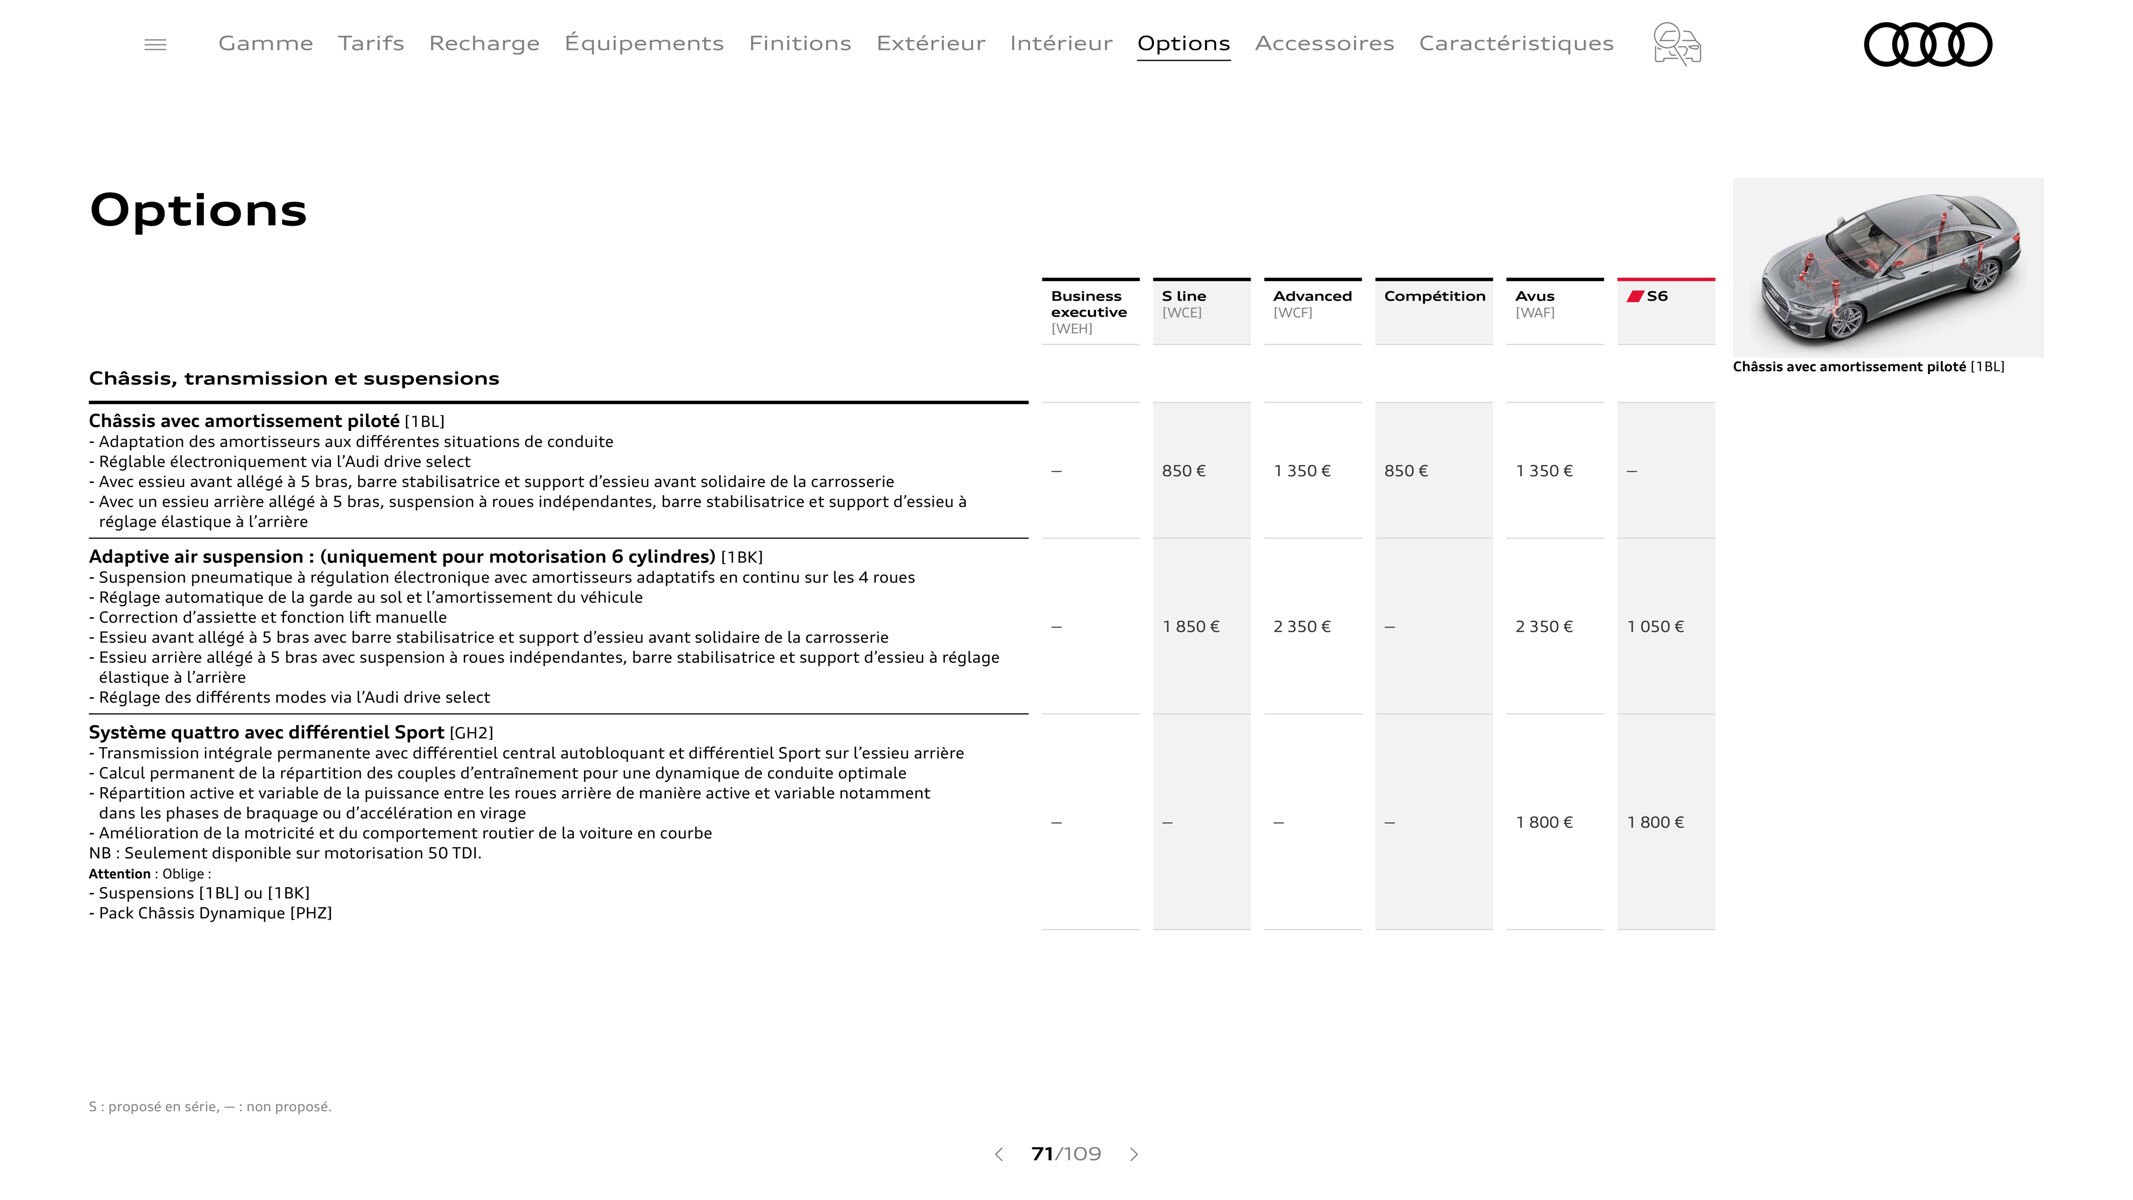Viewport: 2133px width, 1200px height.
Task: Click 1 350 € price under Advanced, 1BL row
Action: point(1302,471)
